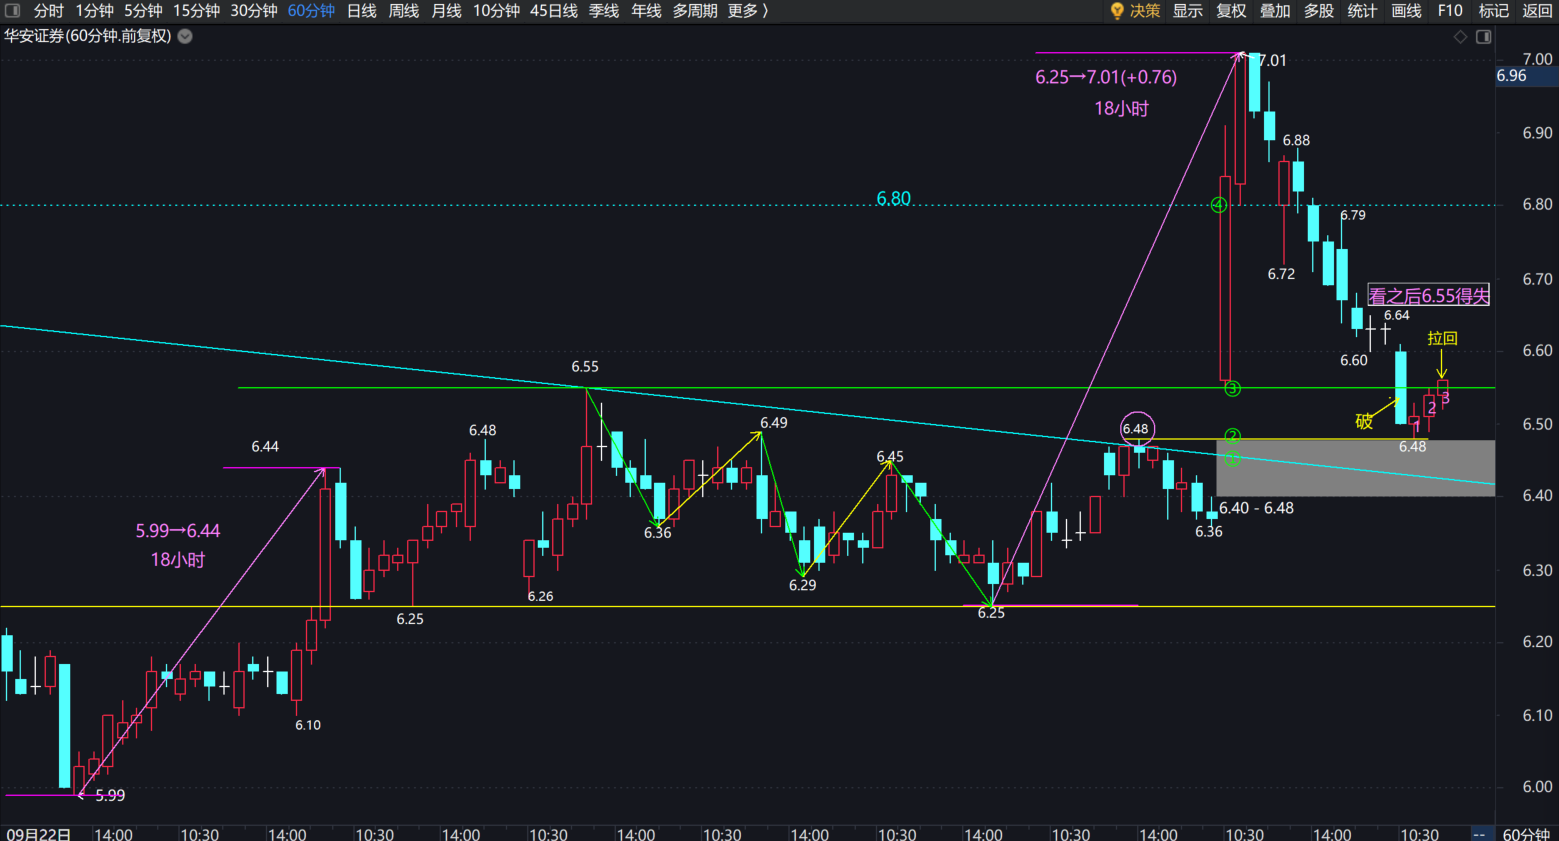Open the 标记 mark menu
Image resolution: width=1559 pixels, height=841 pixels.
[x=1494, y=11]
